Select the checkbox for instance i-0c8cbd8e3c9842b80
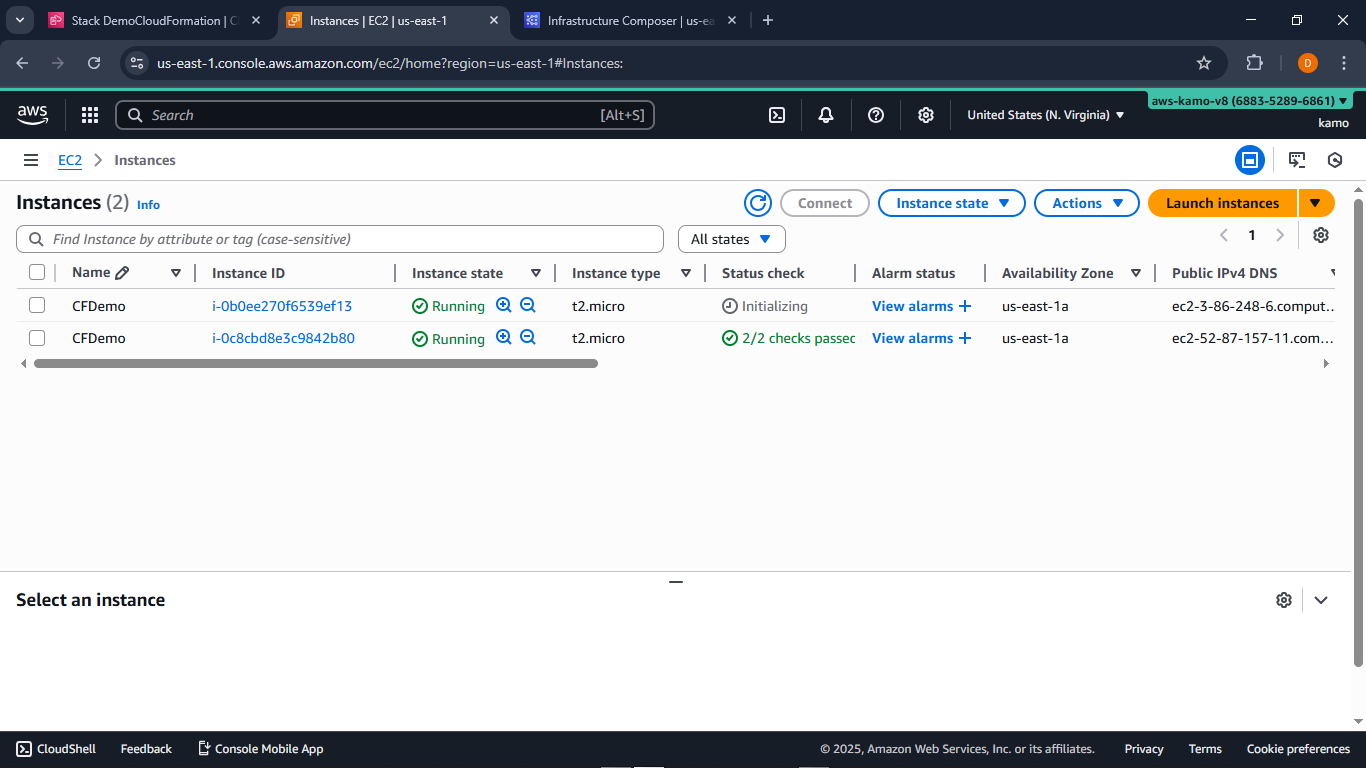 pos(37,338)
